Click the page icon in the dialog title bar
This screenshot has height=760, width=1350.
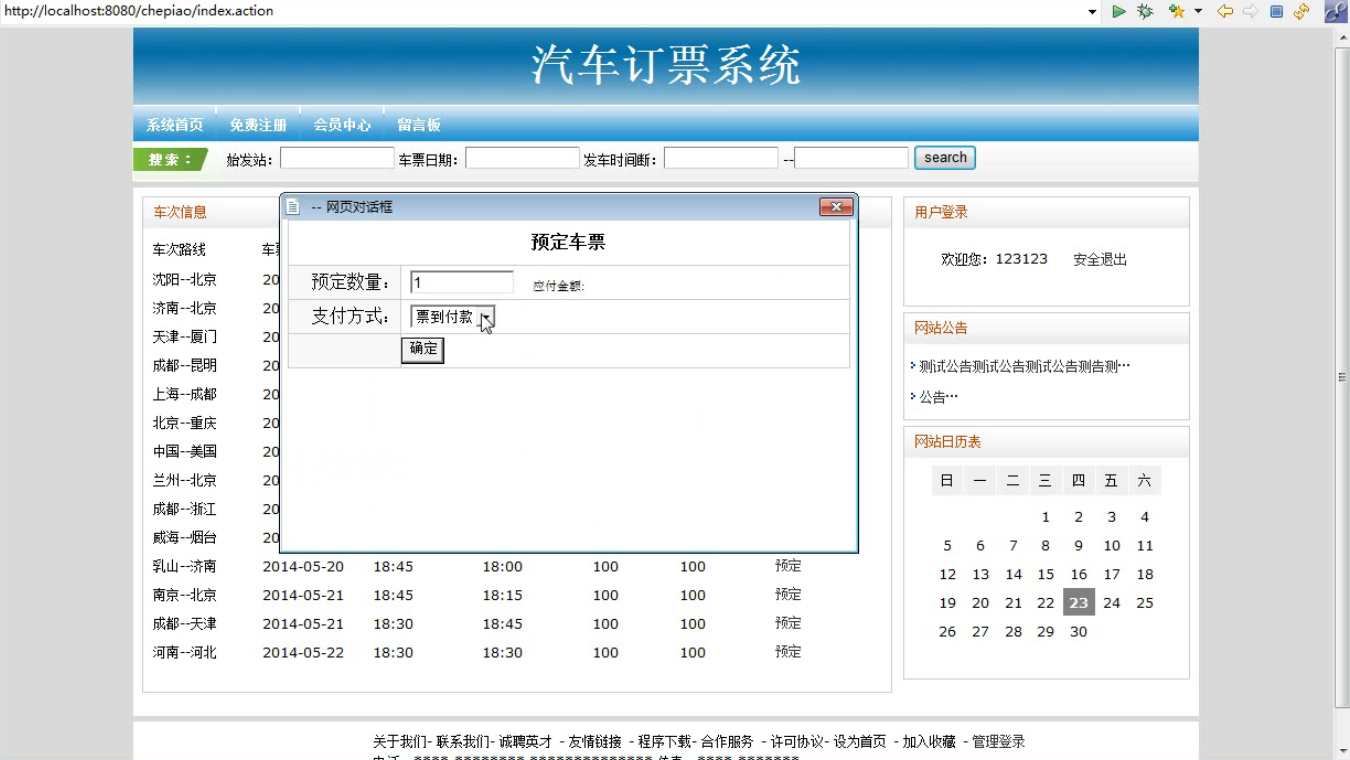coord(293,207)
